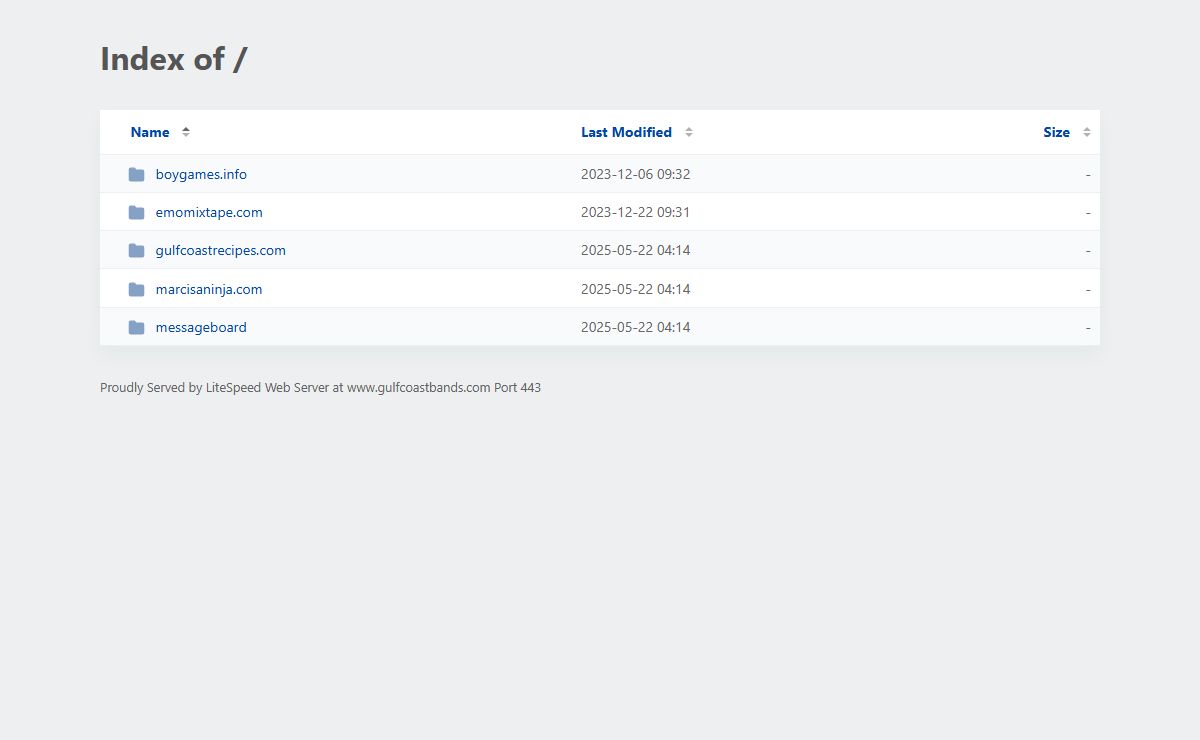Open the emomixtape.com directory link

coord(209,212)
